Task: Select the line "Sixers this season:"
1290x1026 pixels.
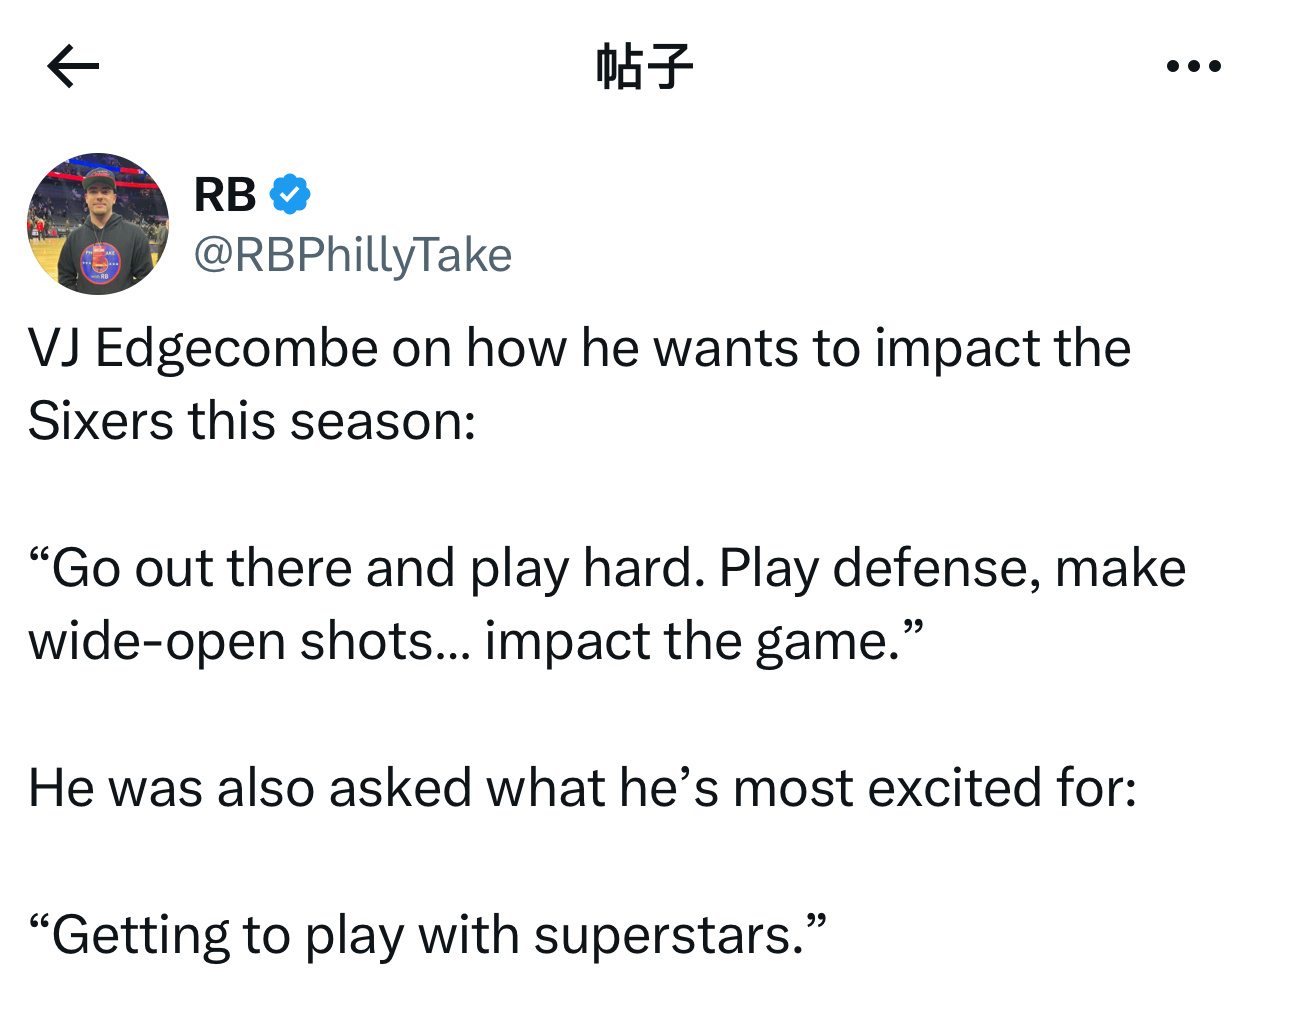Action: click(252, 420)
